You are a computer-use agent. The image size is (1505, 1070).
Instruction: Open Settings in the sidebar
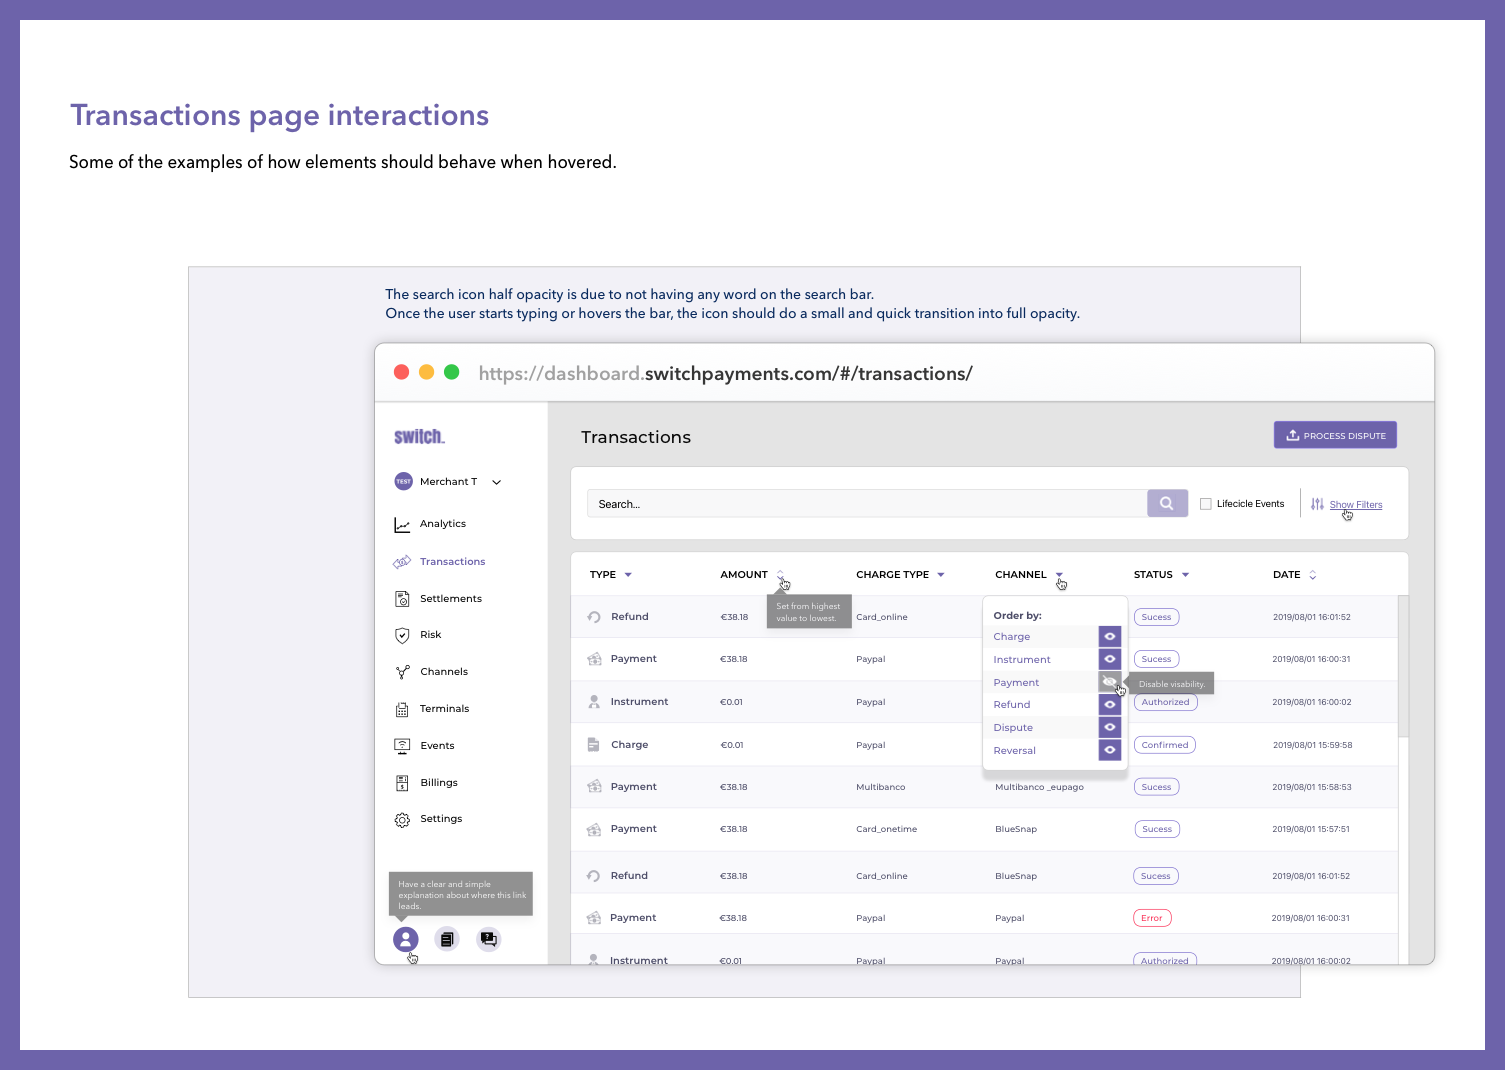click(x=441, y=819)
